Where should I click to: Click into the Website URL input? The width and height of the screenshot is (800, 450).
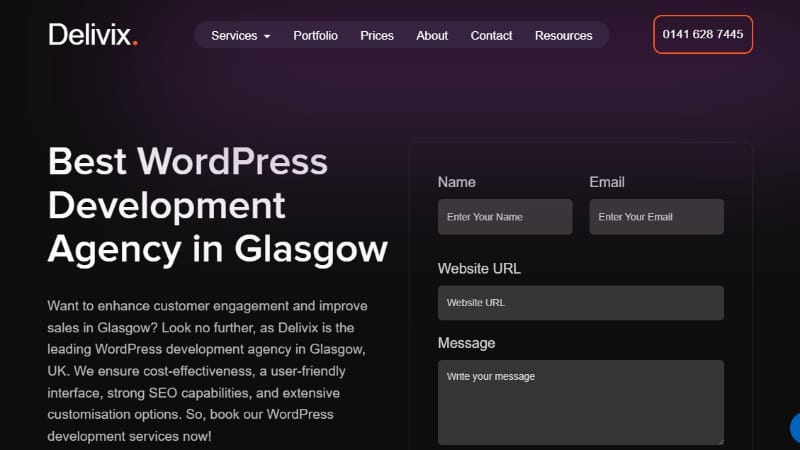(581, 303)
